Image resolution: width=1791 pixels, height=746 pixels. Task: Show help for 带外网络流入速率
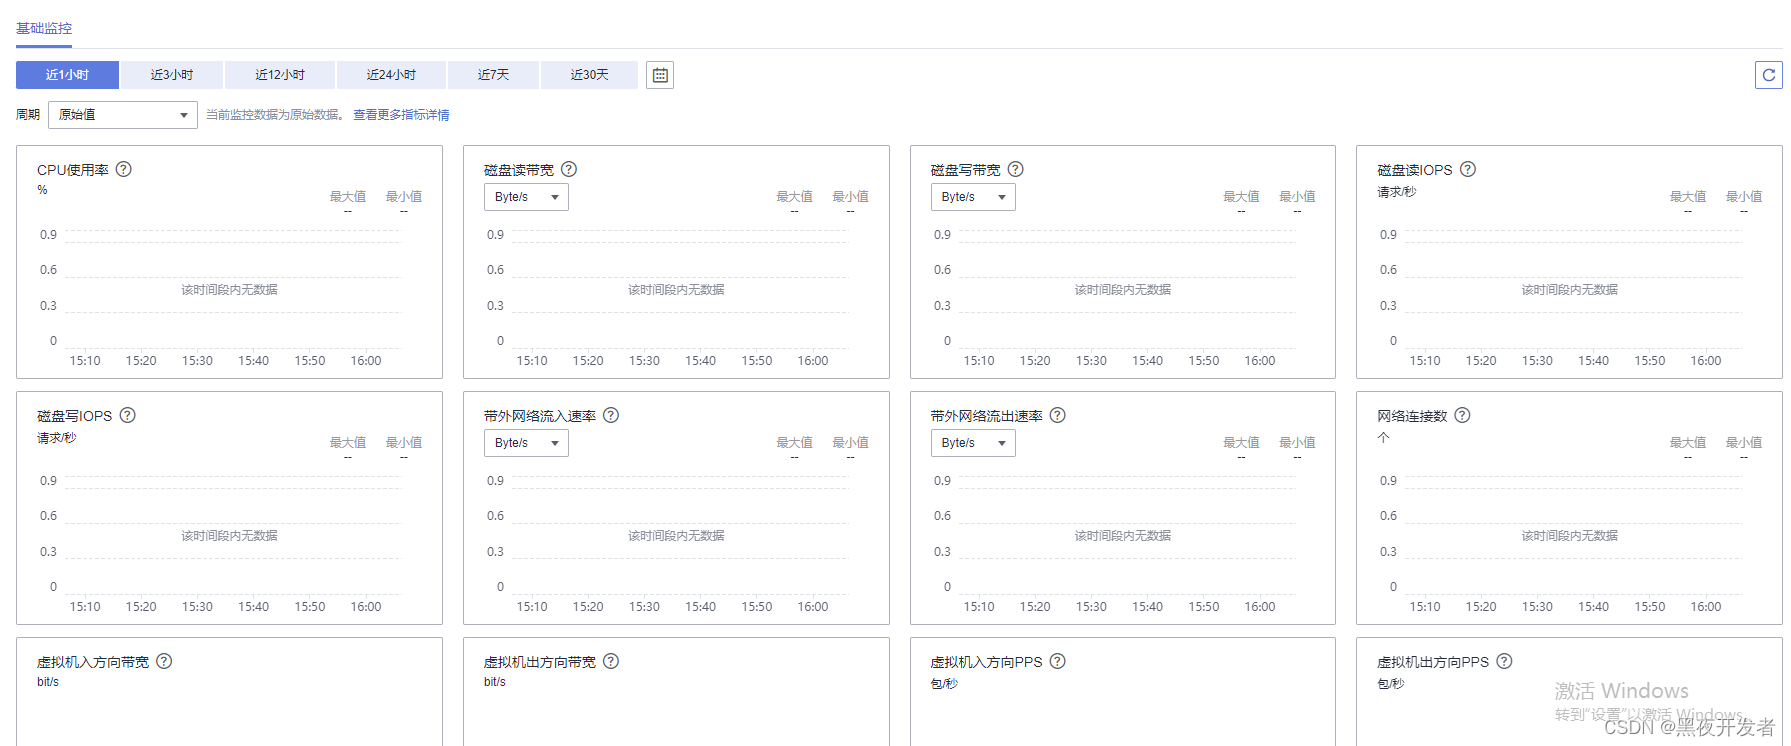click(611, 415)
